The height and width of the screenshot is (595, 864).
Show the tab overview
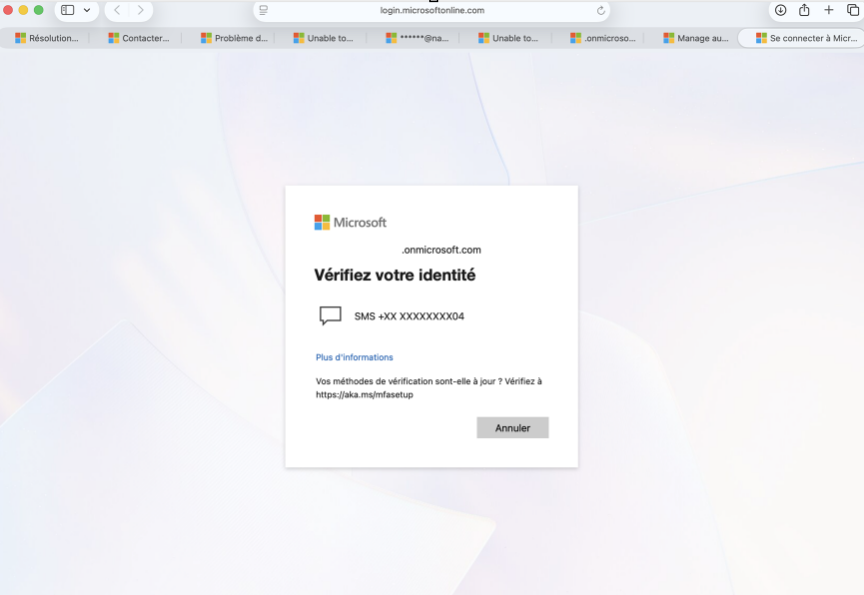(x=852, y=11)
